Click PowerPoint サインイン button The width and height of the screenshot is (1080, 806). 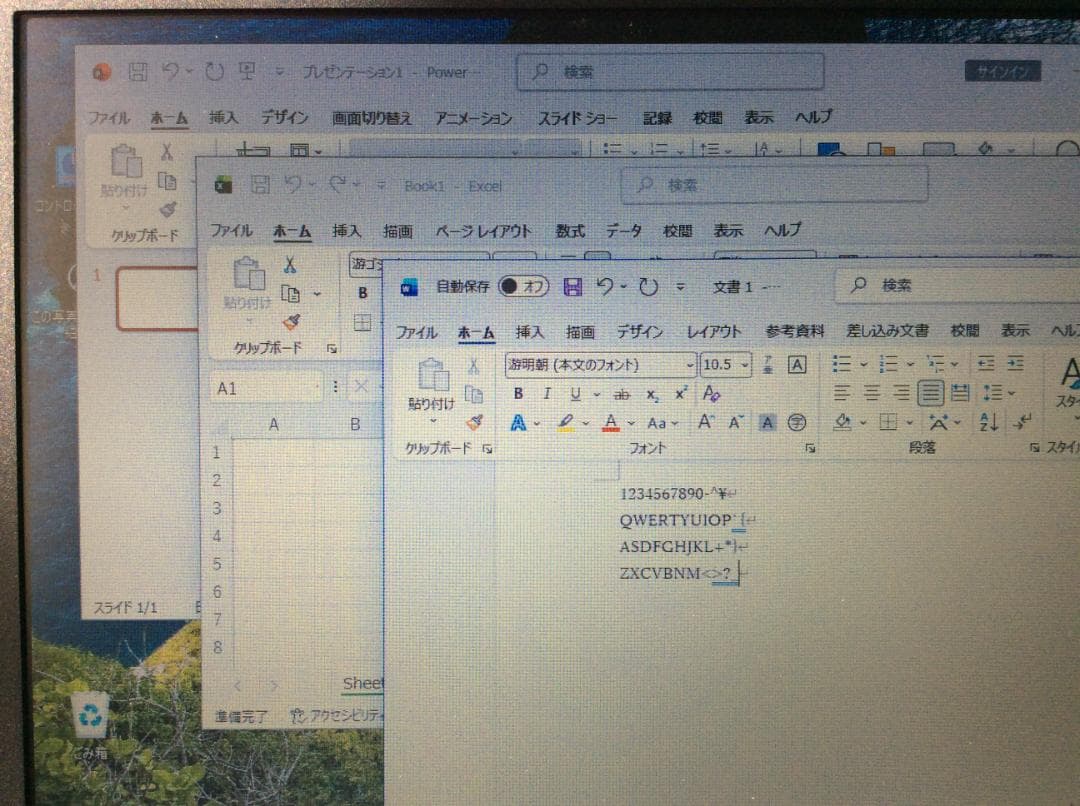(x=1003, y=71)
